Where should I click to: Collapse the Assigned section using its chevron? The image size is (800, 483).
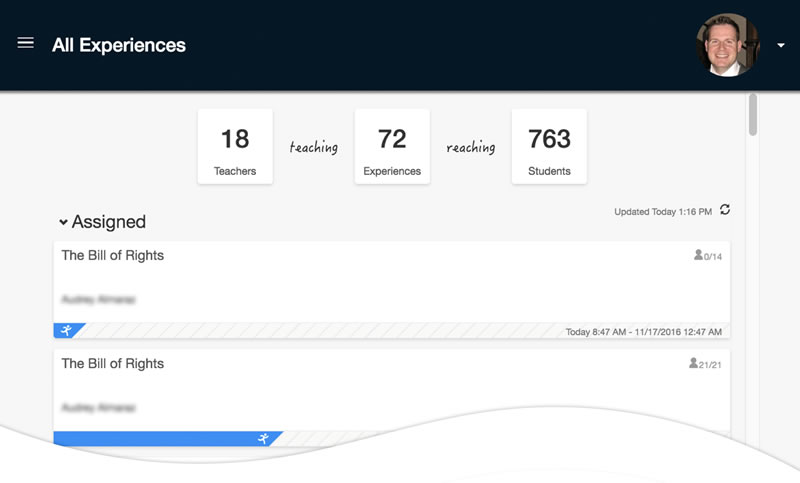63,222
